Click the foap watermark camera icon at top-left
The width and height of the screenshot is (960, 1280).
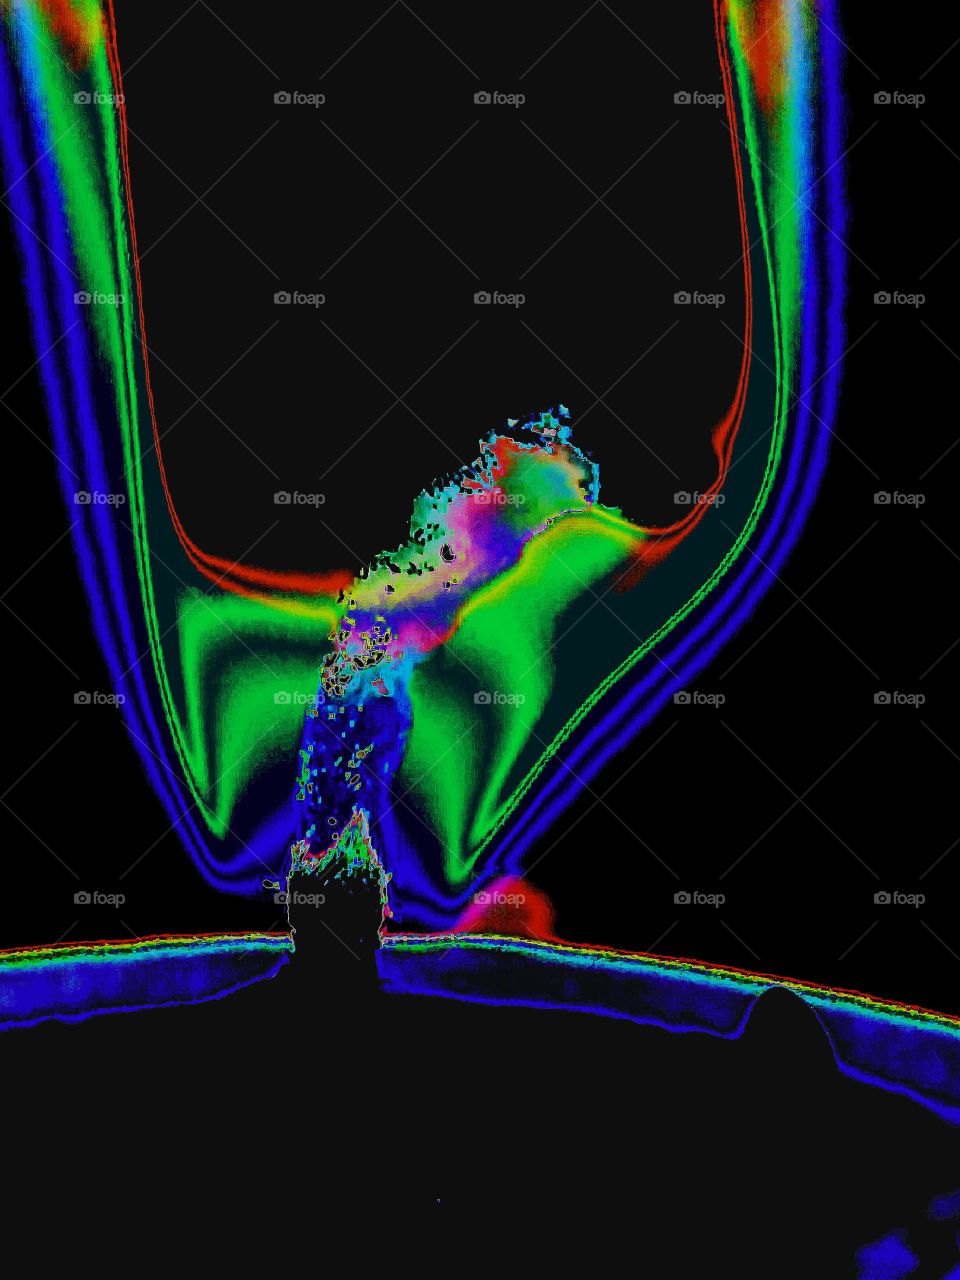click(83, 98)
